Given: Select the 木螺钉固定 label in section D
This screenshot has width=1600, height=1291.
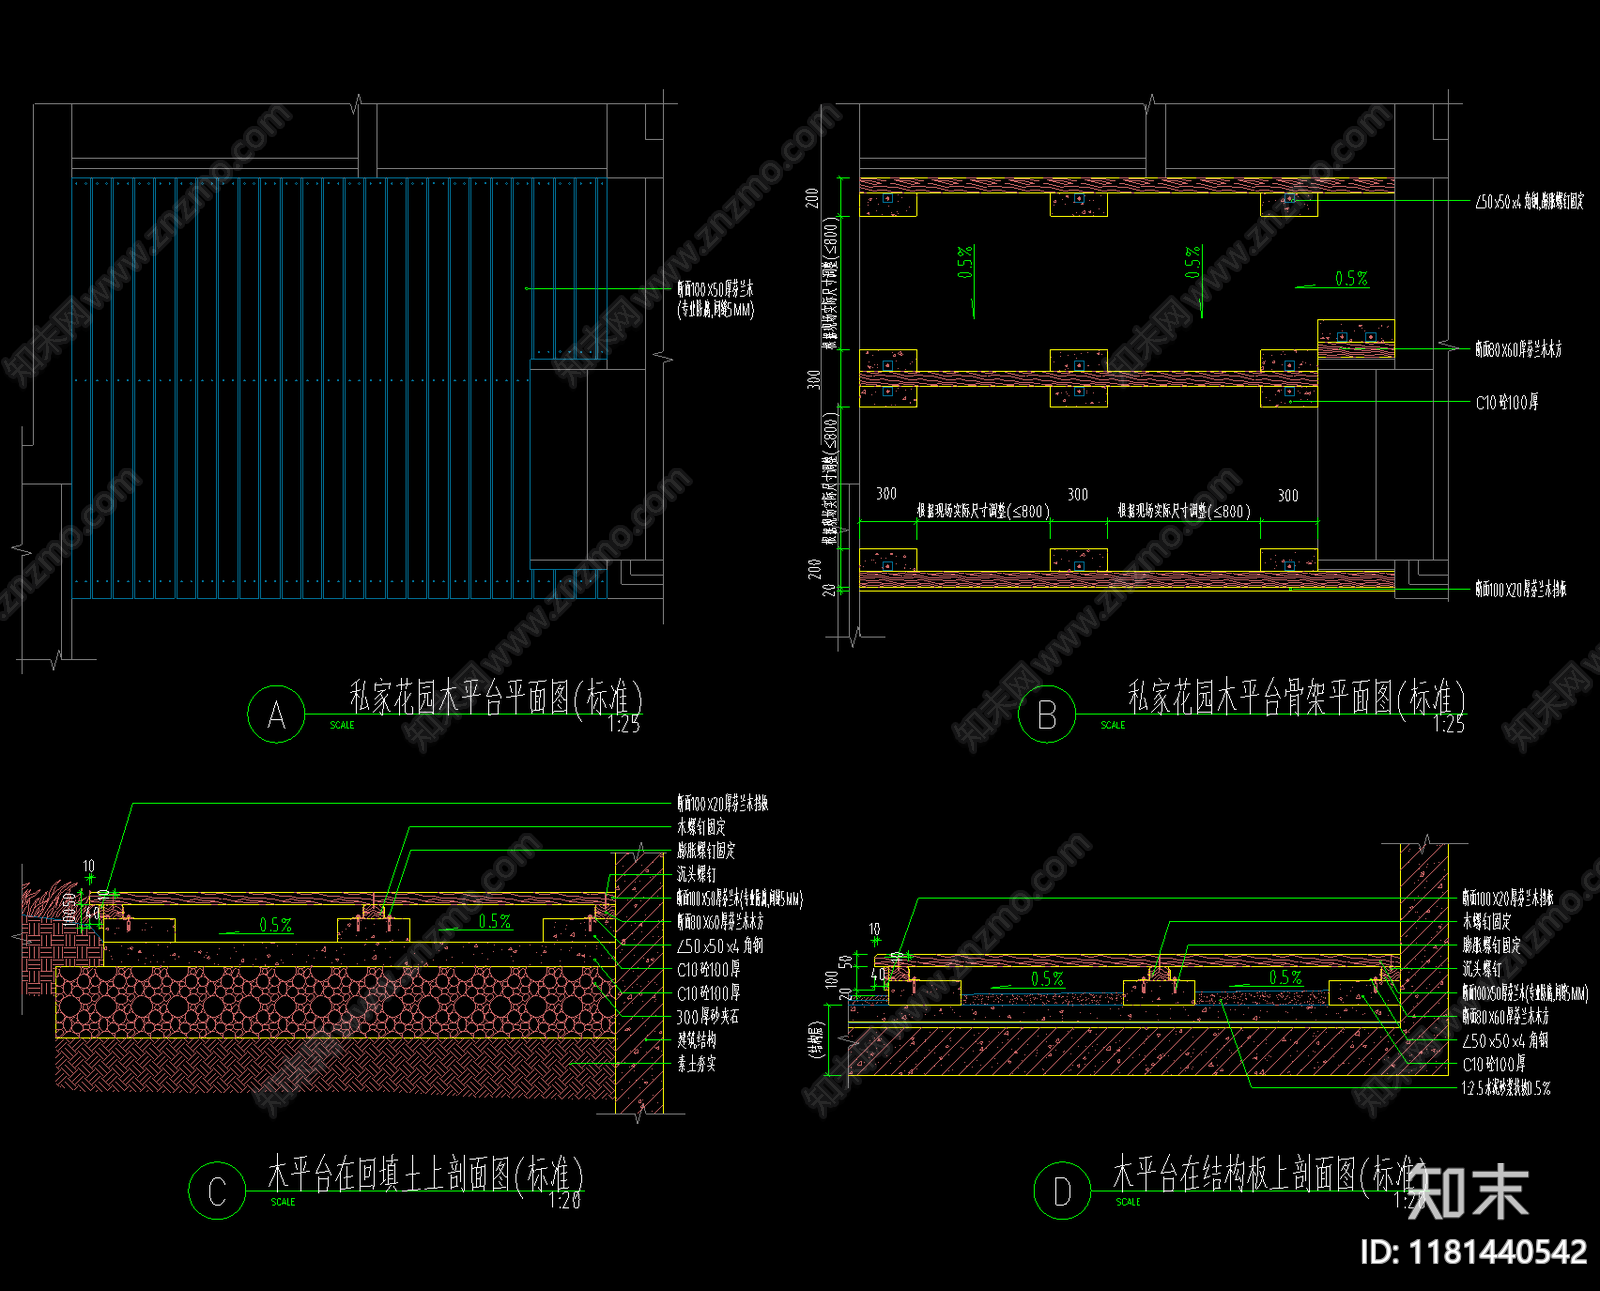Looking at the screenshot, I should tap(1487, 922).
